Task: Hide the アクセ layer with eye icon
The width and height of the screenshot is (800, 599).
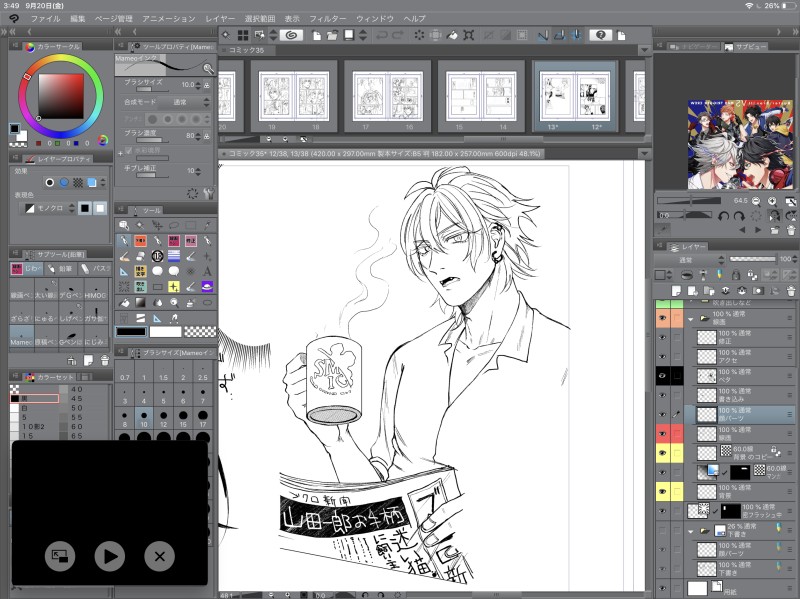Action: click(662, 357)
